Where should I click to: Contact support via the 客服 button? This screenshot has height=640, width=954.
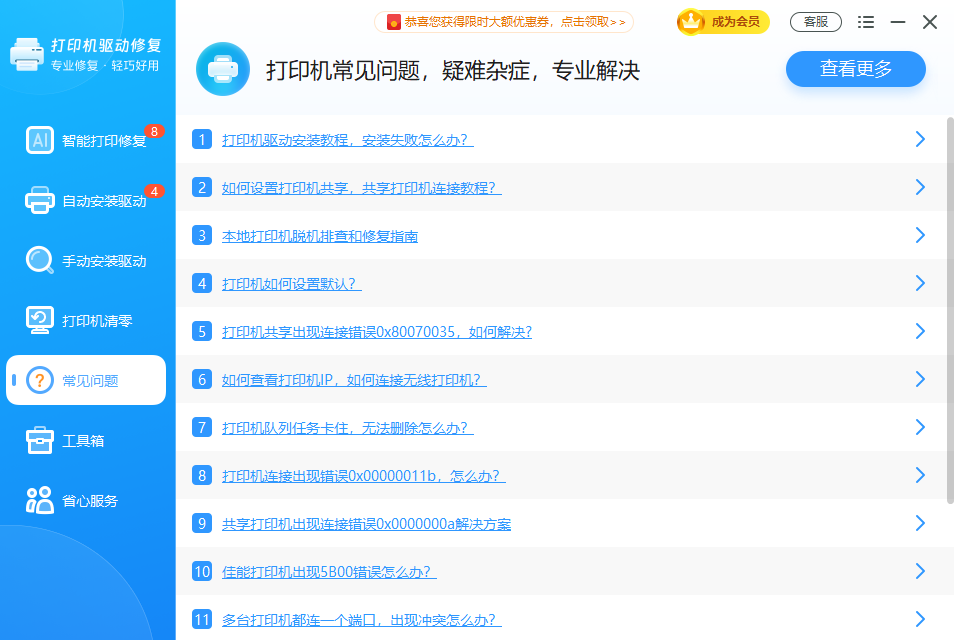click(815, 22)
